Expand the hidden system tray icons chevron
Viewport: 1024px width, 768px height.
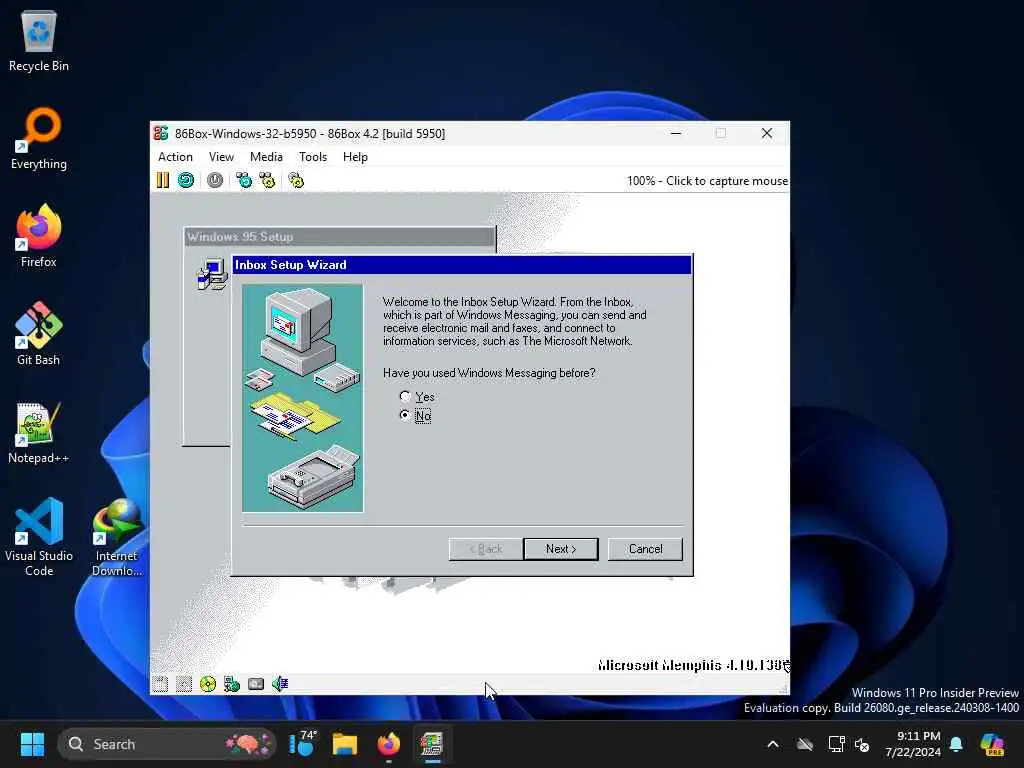(x=773, y=744)
